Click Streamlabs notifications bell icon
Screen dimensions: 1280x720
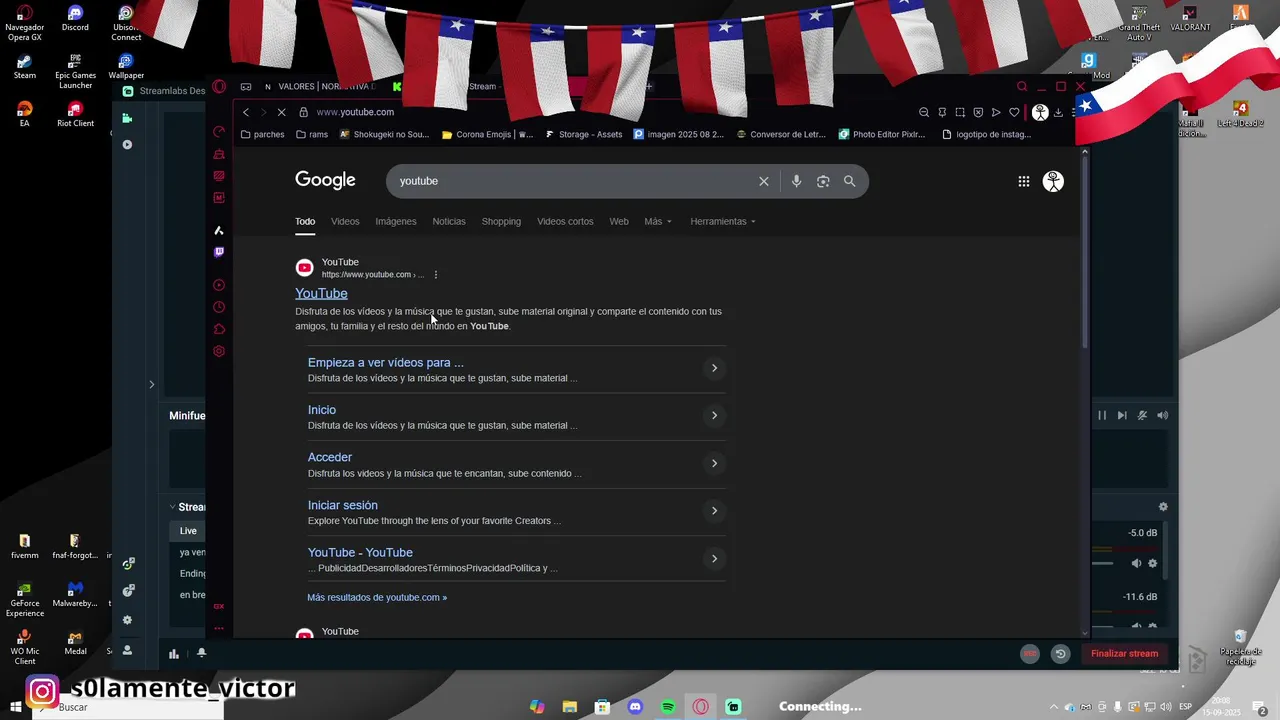pos(202,653)
